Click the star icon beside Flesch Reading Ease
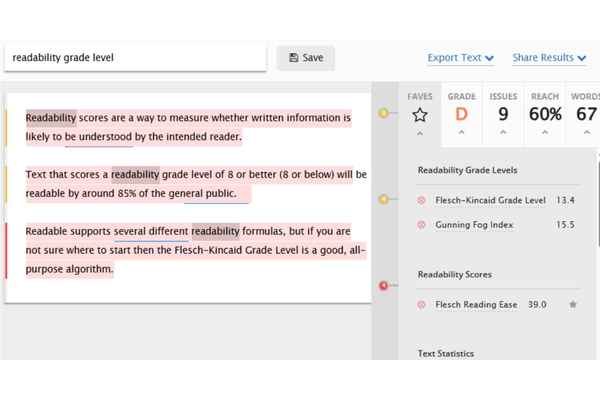This screenshot has width=600, height=400. pos(573,304)
